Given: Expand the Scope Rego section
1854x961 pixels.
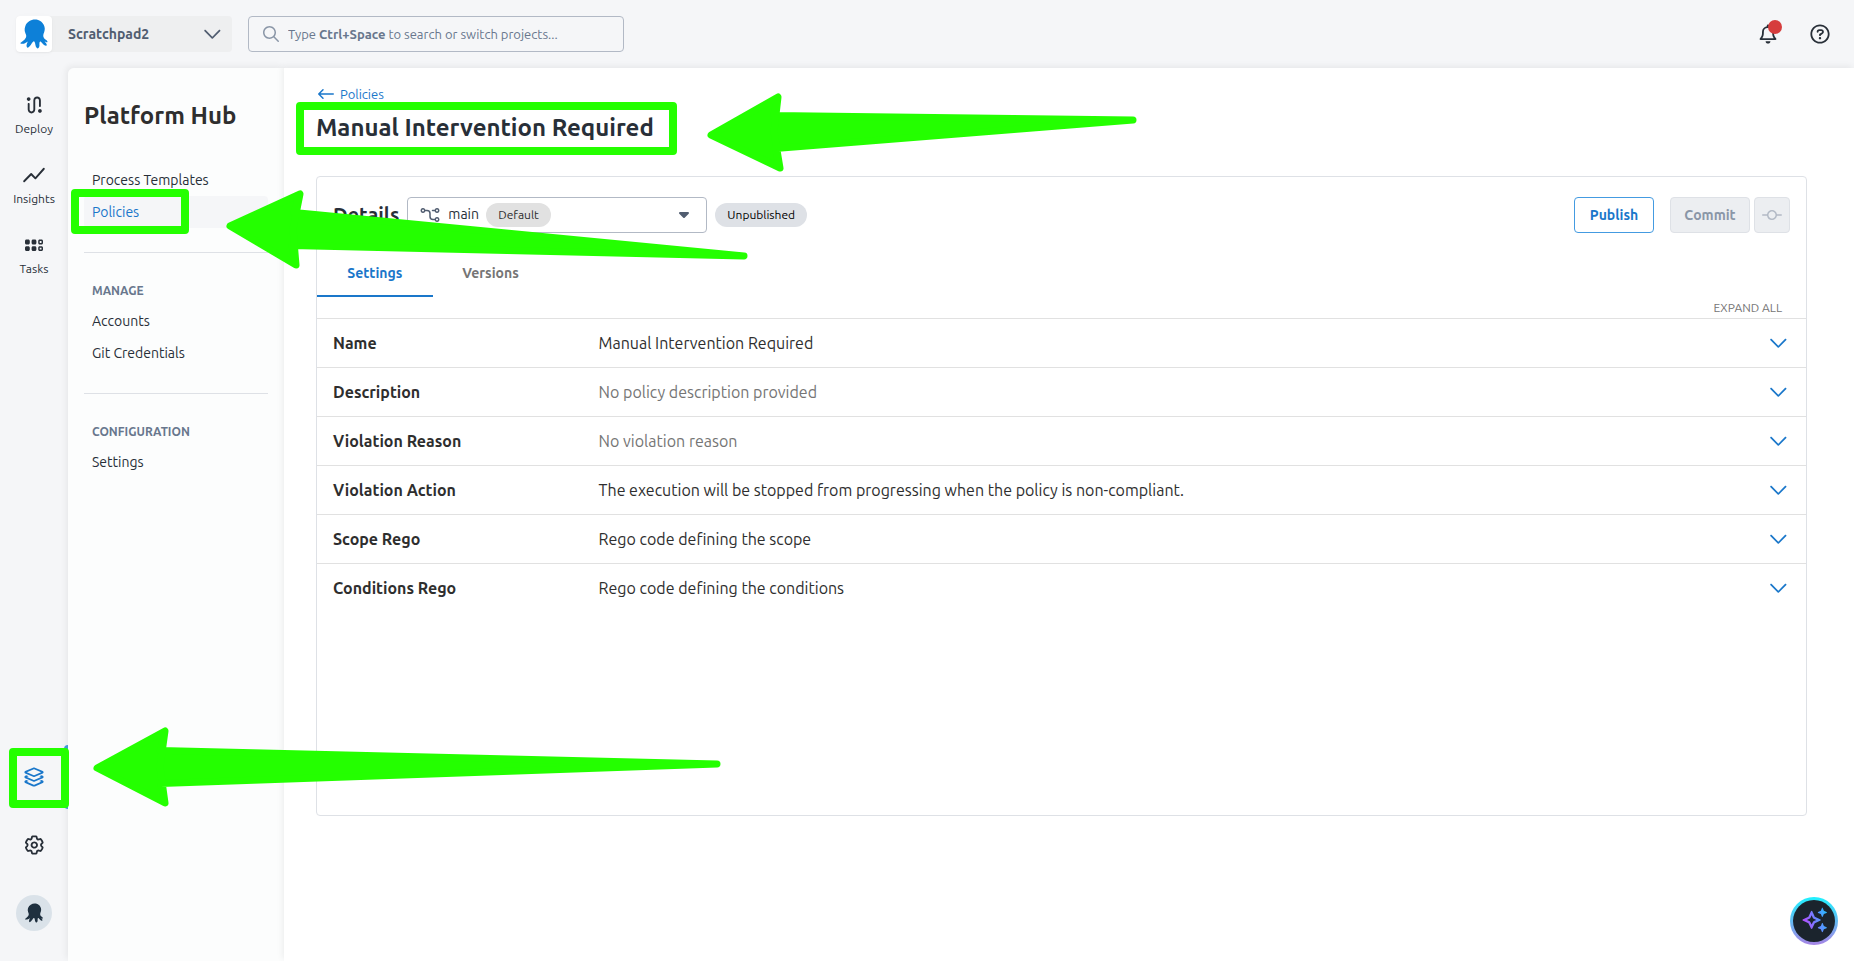Looking at the screenshot, I should [x=1778, y=539].
